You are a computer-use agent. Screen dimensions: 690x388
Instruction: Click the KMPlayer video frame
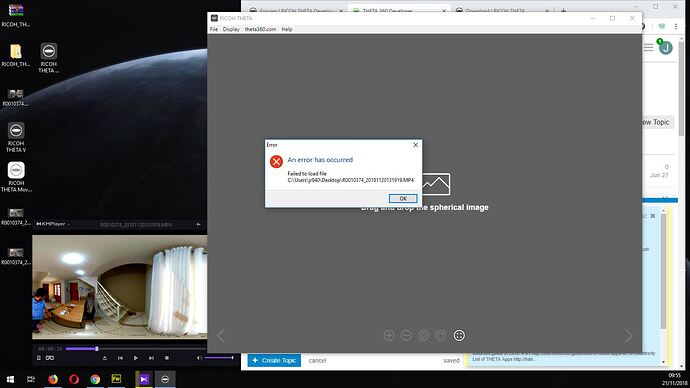click(120, 287)
